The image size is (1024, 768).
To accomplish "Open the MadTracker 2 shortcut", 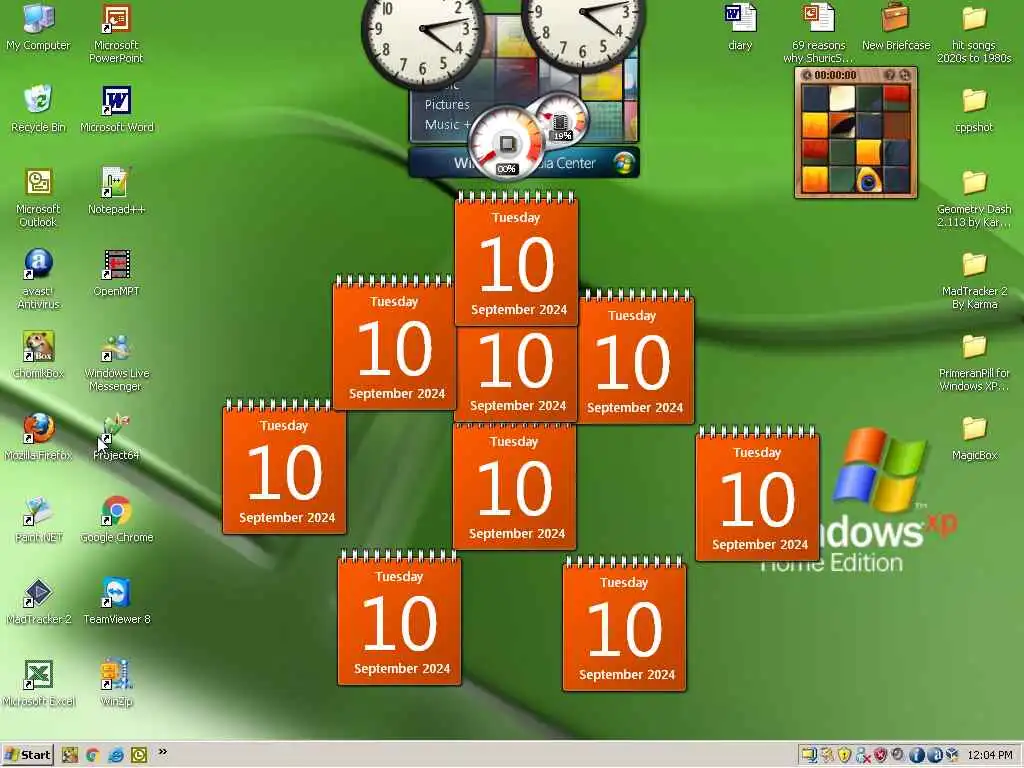I will (38, 601).
